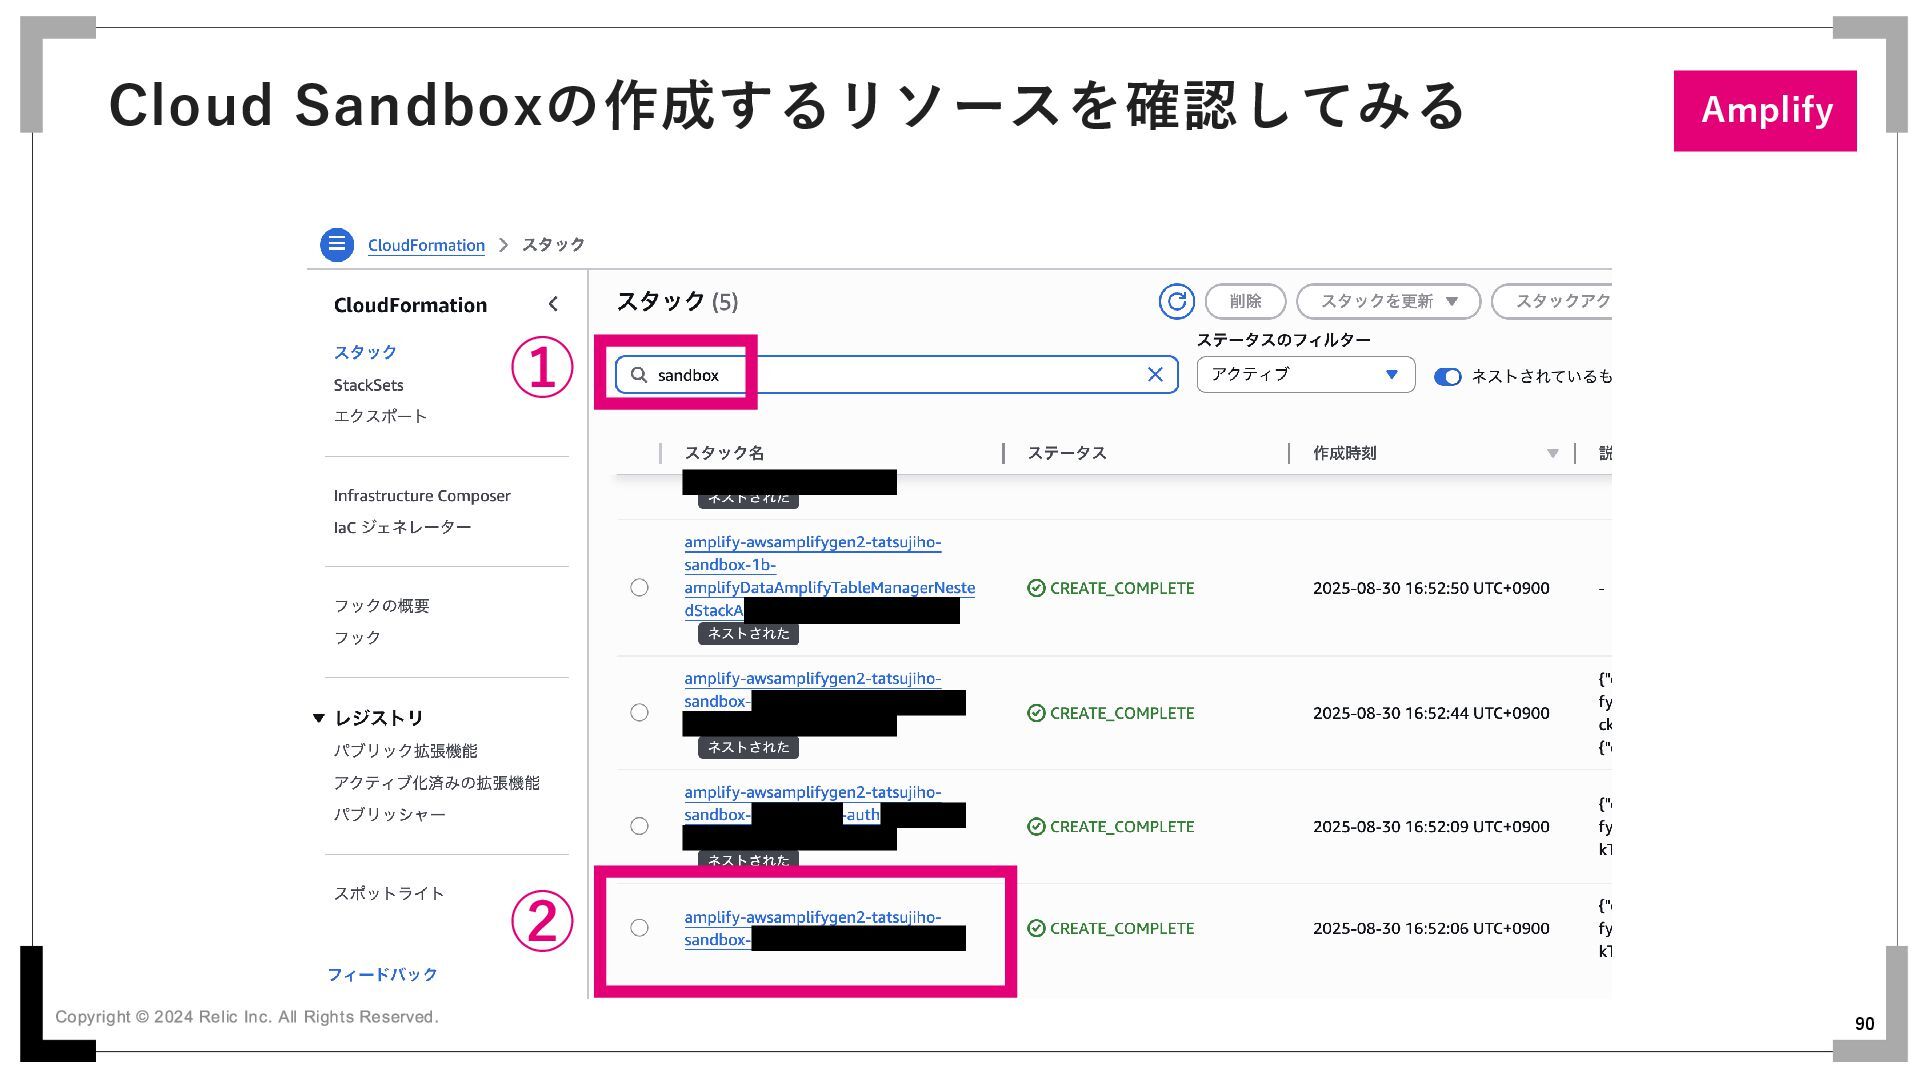
Task: Collapse the CloudFormation sidebar chevron
Action: tap(553, 304)
